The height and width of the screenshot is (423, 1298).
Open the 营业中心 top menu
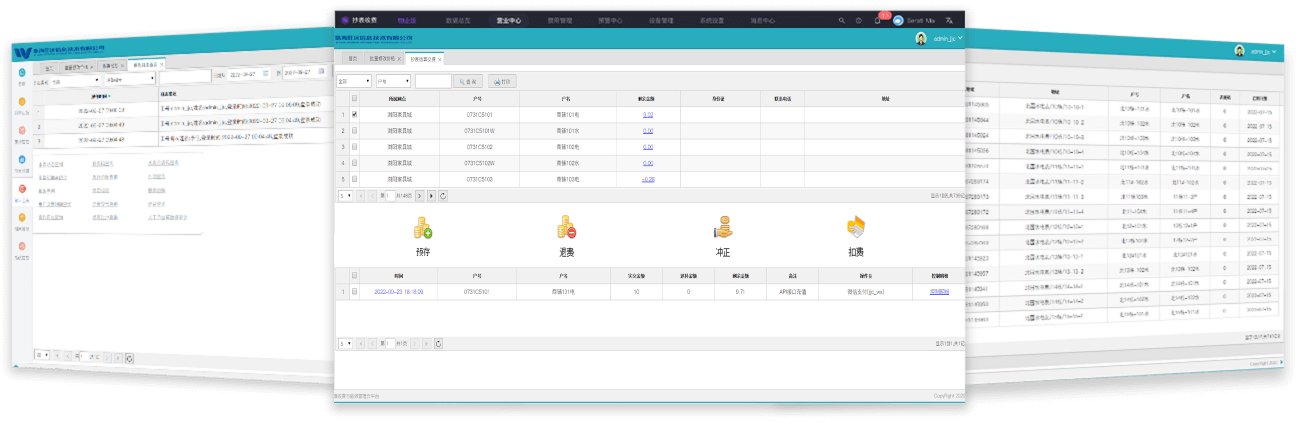[x=508, y=20]
